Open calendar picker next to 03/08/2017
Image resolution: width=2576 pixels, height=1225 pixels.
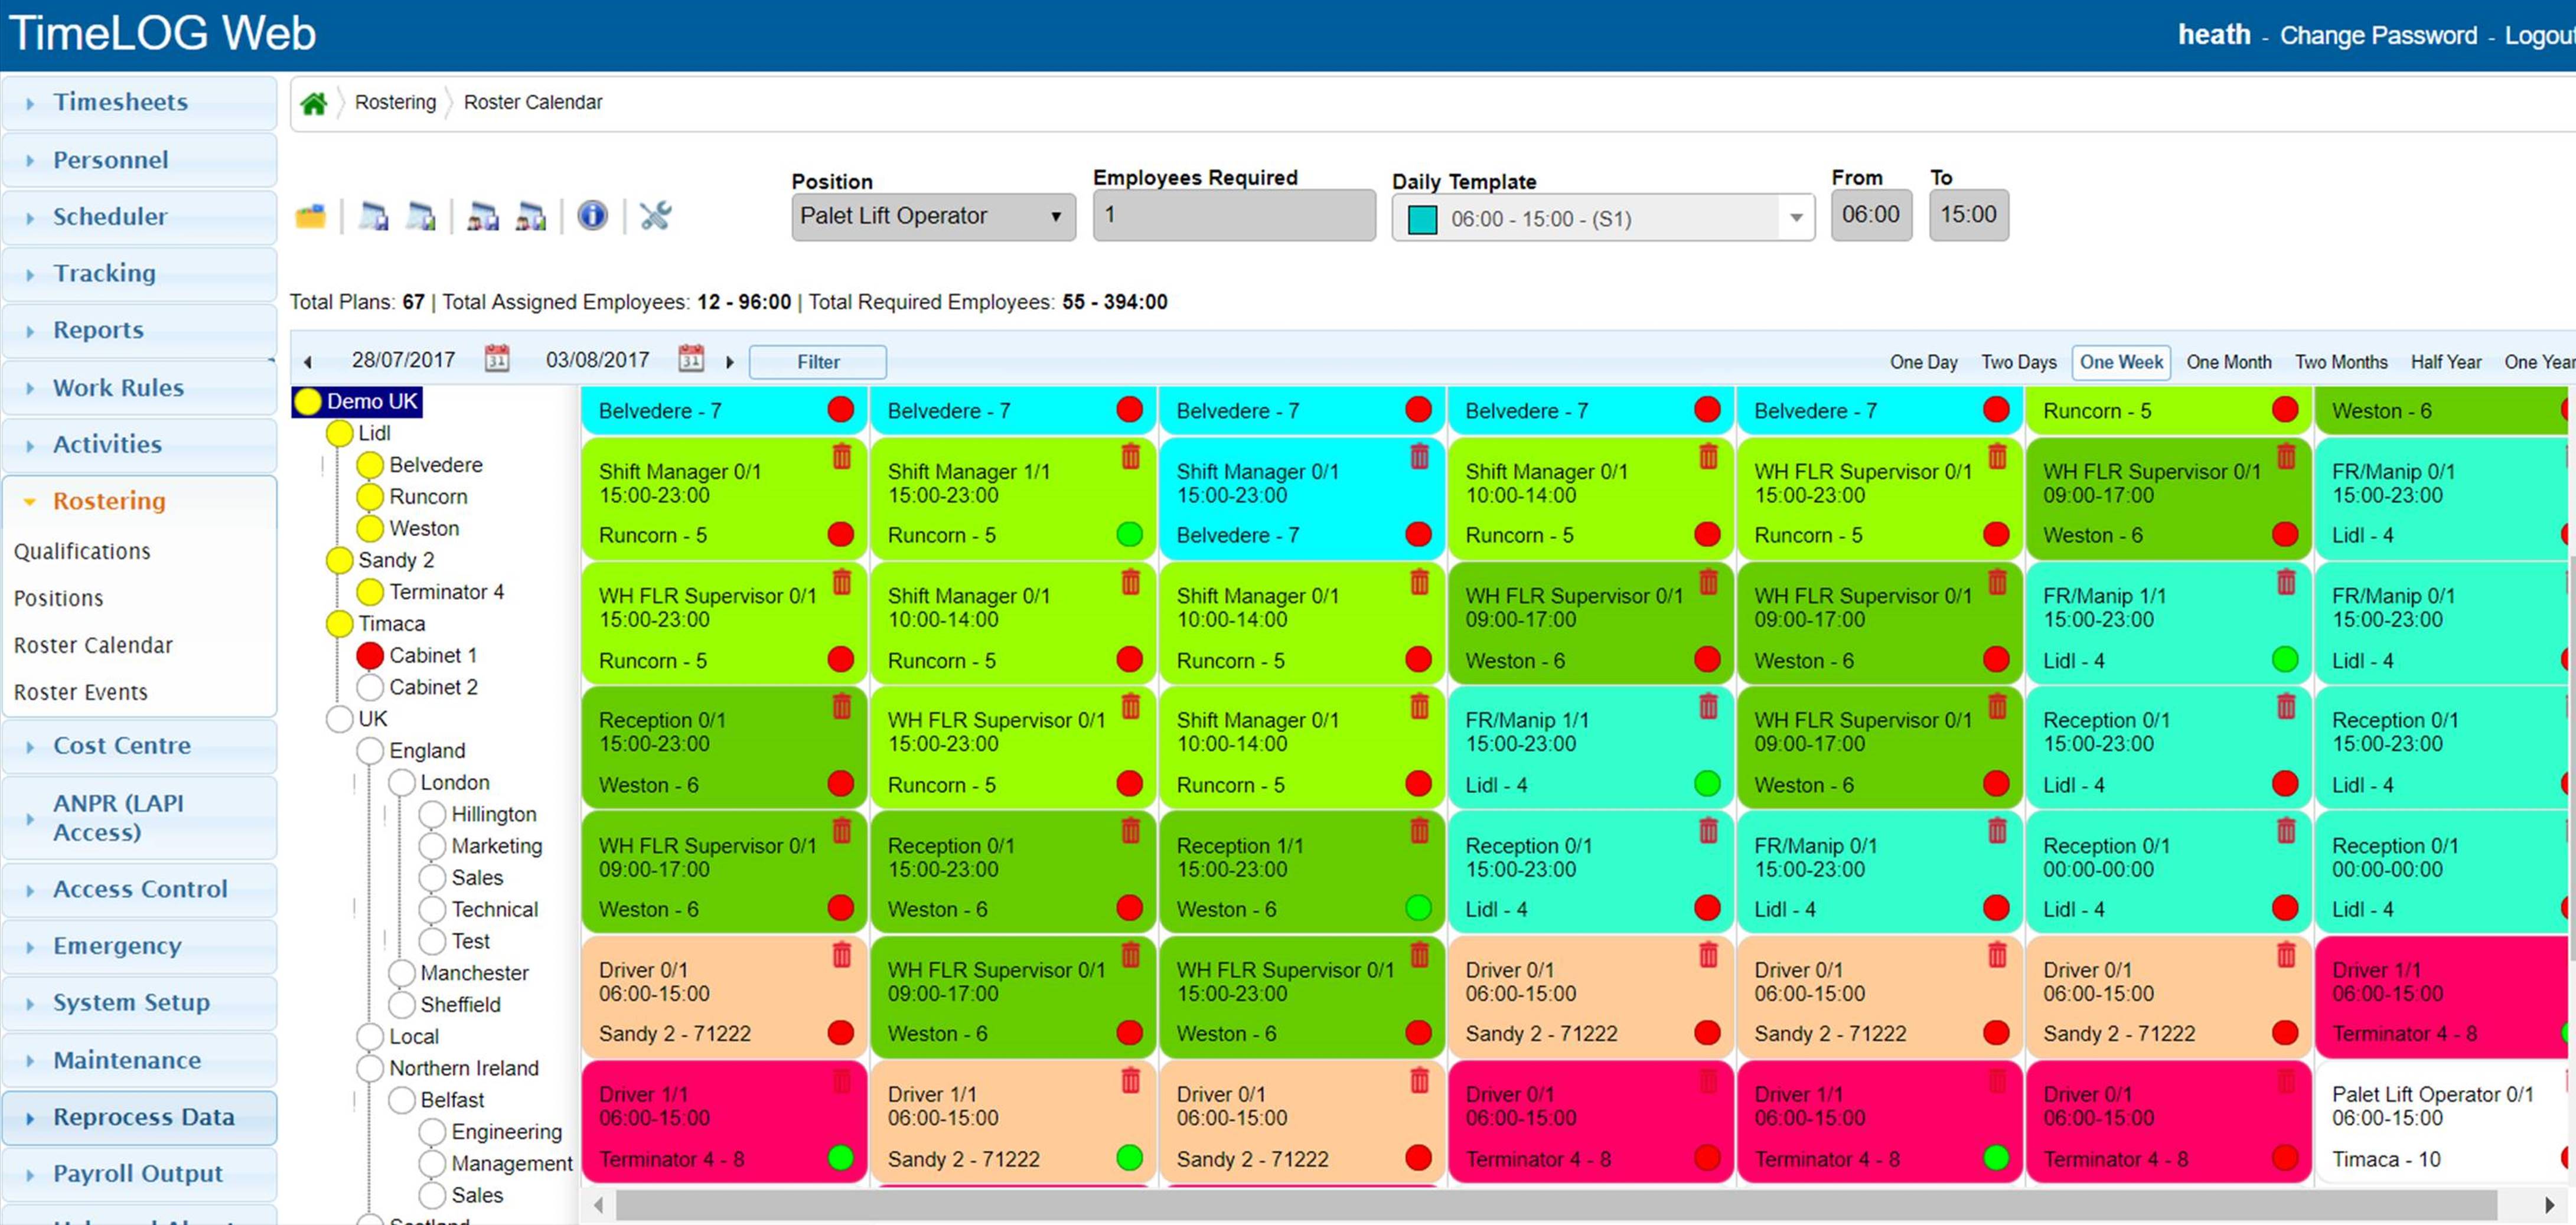[x=691, y=359]
